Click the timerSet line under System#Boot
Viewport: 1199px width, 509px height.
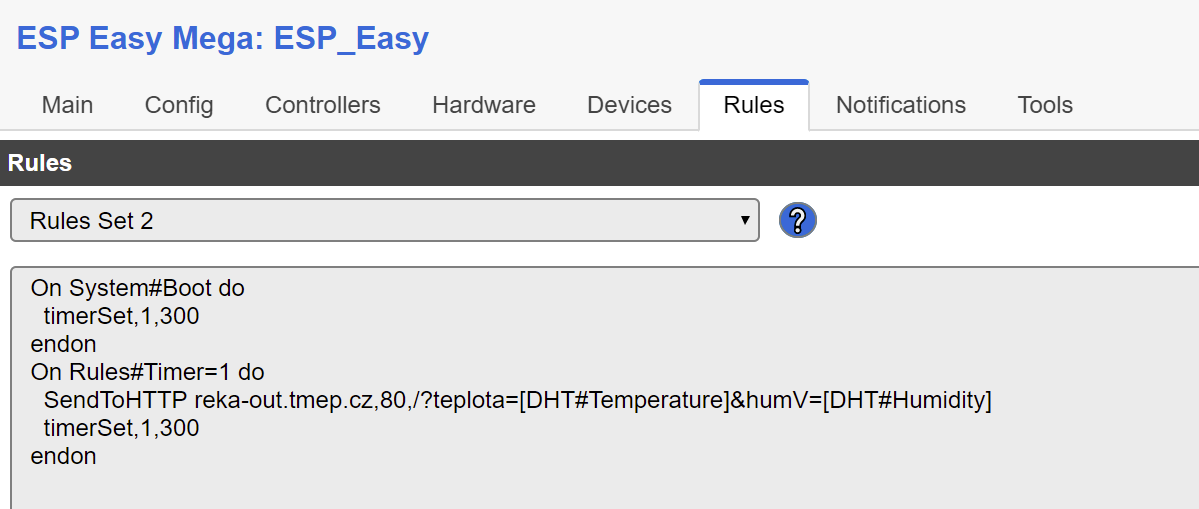121,316
